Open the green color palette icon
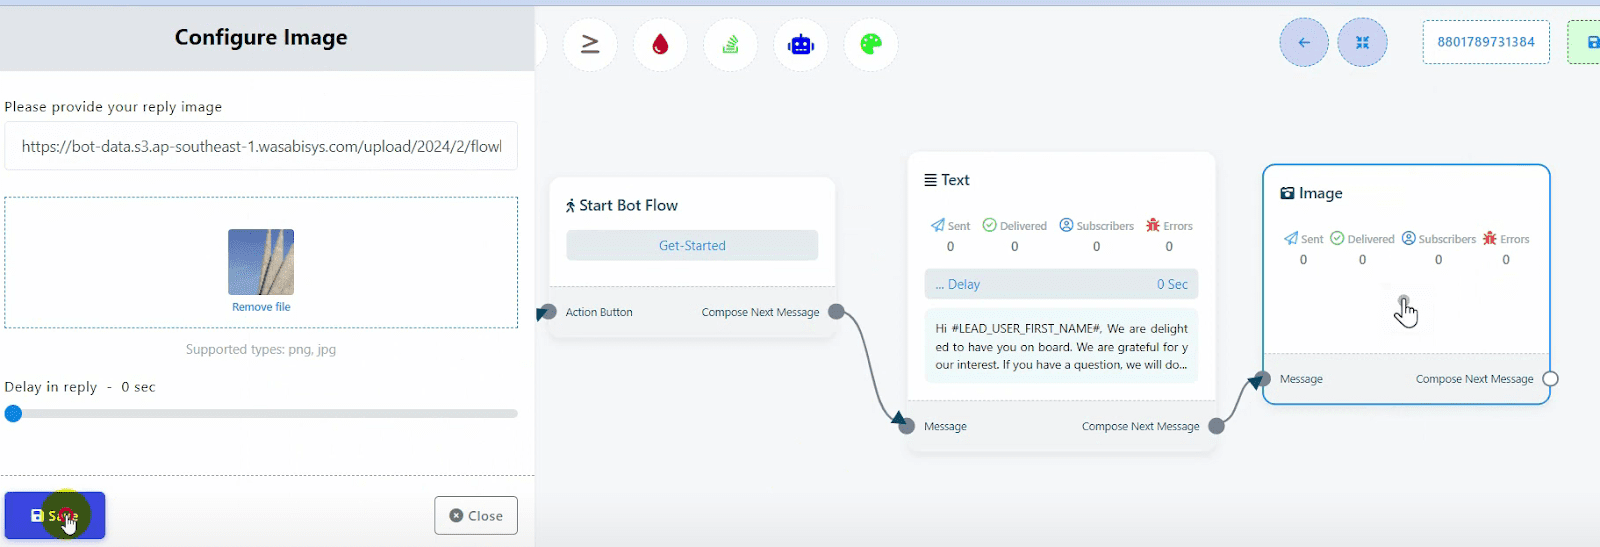1600x547 pixels. (x=871, y=44)
